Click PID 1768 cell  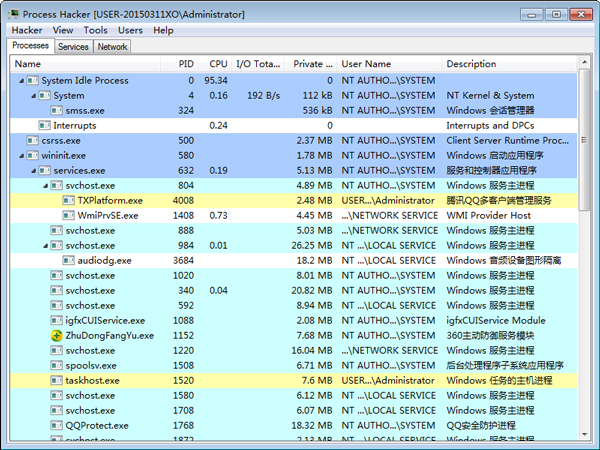(x=183, y=426)
